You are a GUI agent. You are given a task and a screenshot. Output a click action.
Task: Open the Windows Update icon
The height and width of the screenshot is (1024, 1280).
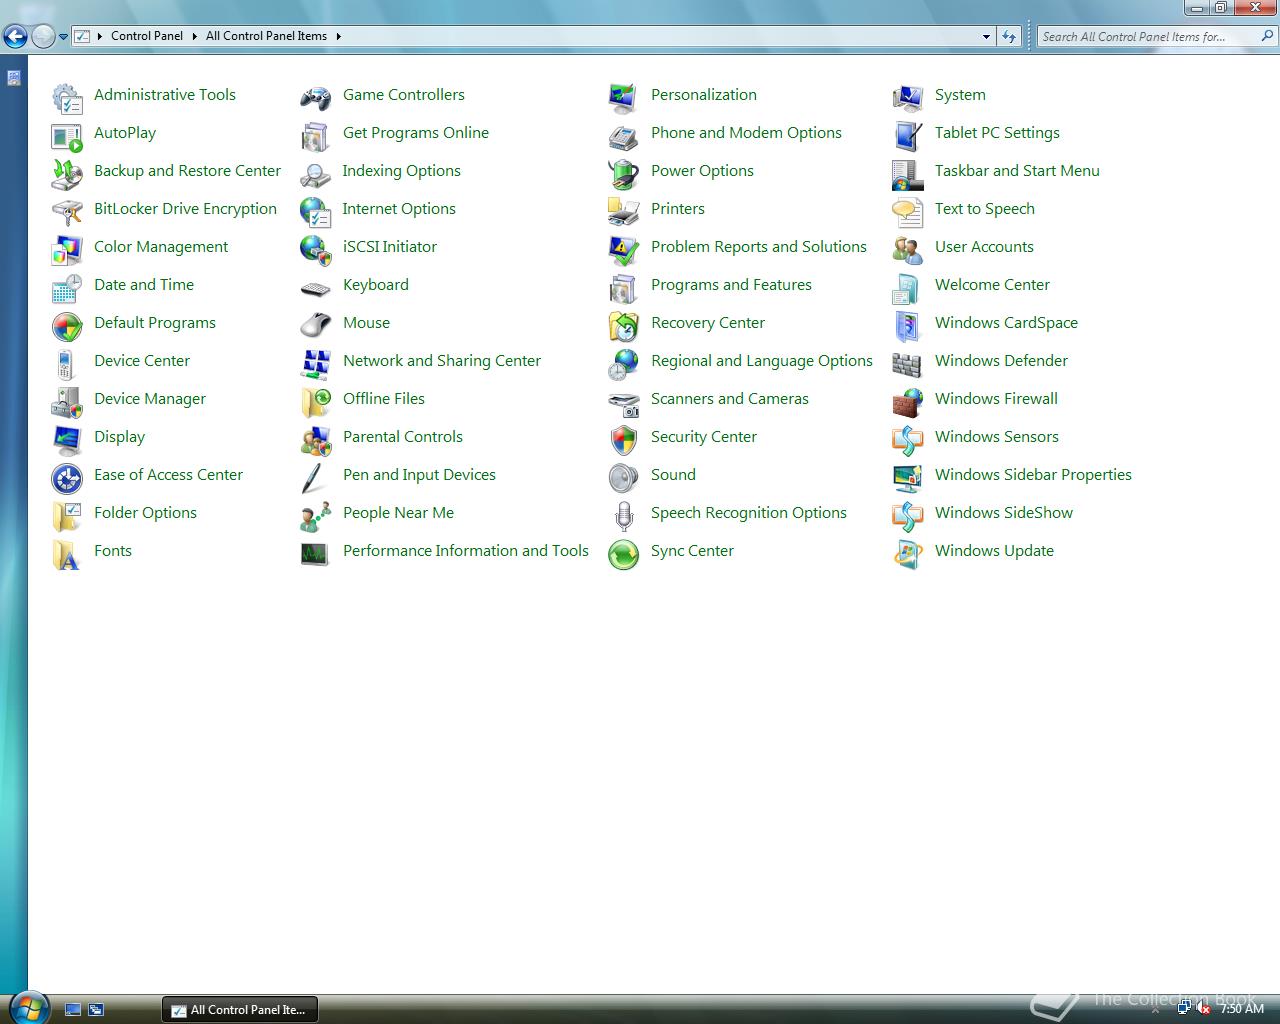pos(908,554)
